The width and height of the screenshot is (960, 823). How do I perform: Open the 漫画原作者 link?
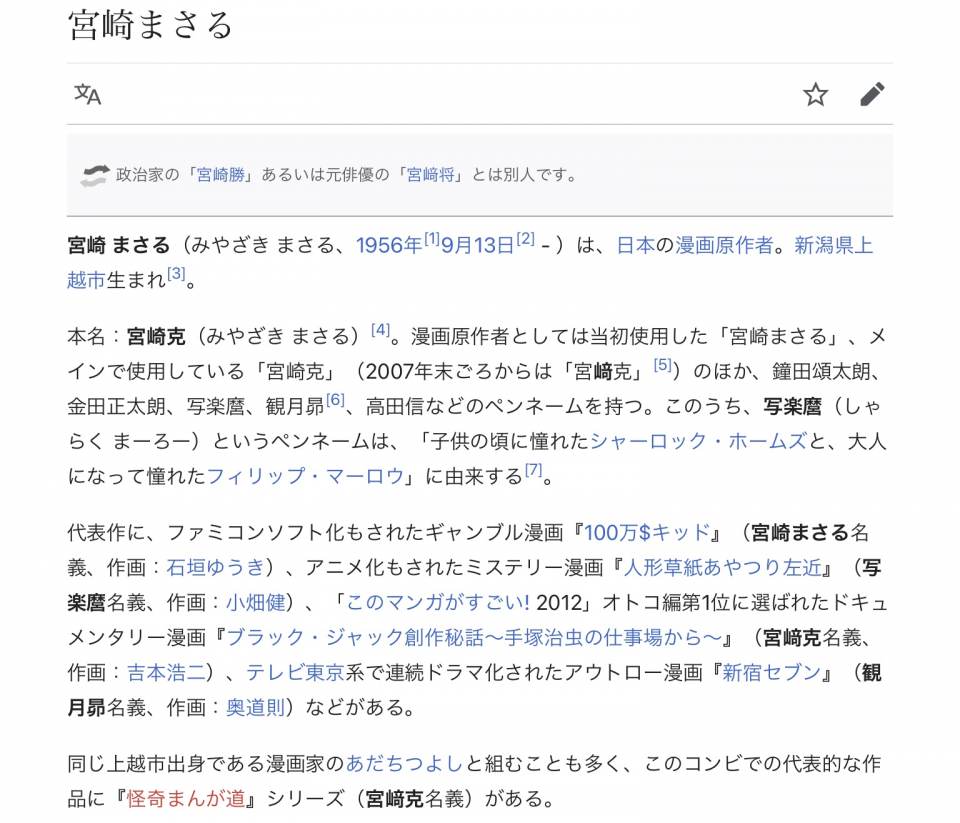tap(724, 246)
